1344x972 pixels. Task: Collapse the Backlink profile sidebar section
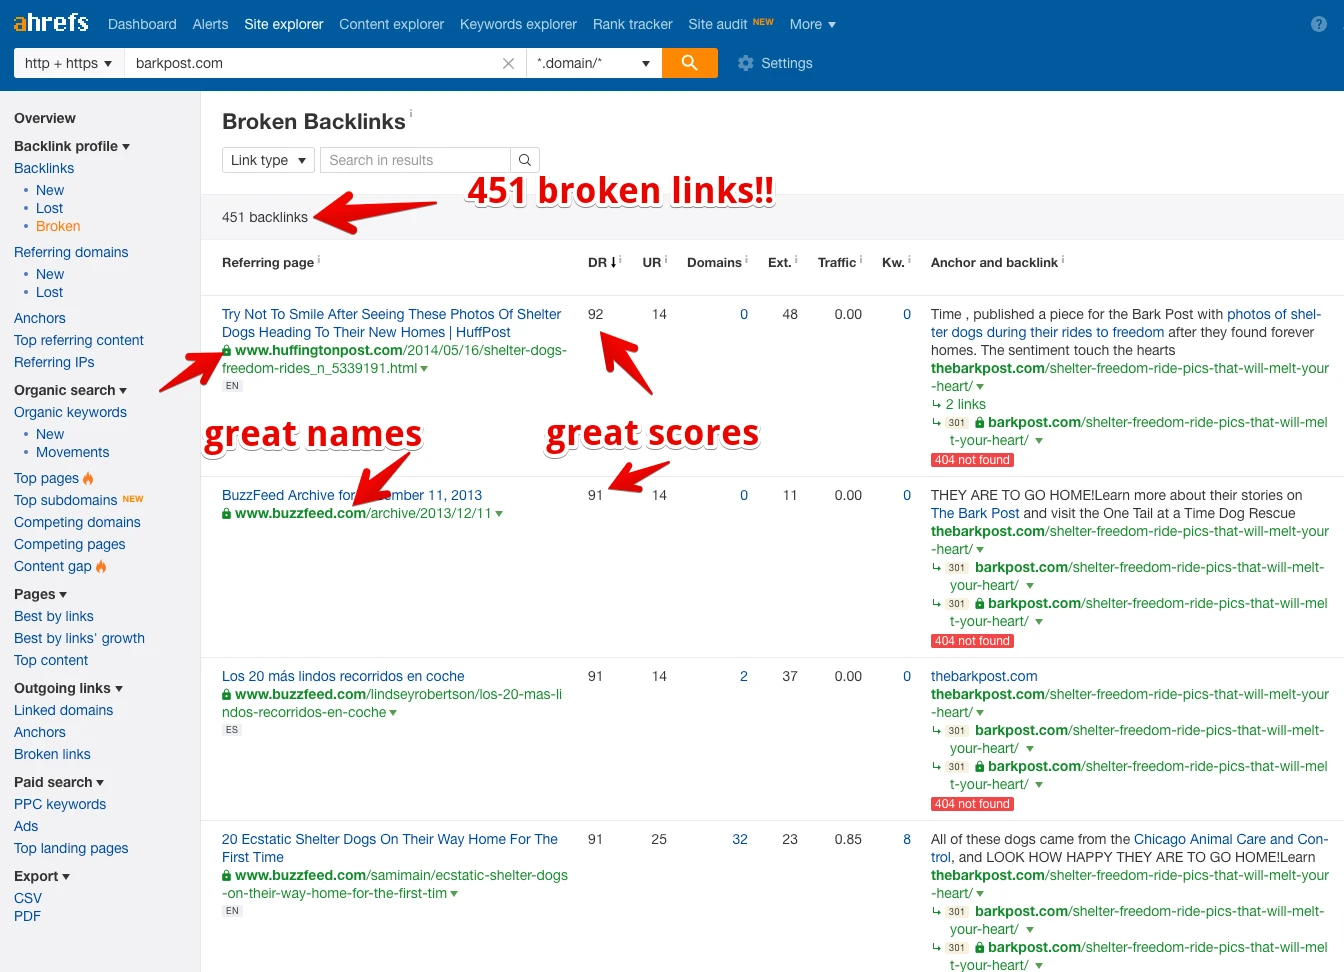pyautogui.click(x=126, y=146)
